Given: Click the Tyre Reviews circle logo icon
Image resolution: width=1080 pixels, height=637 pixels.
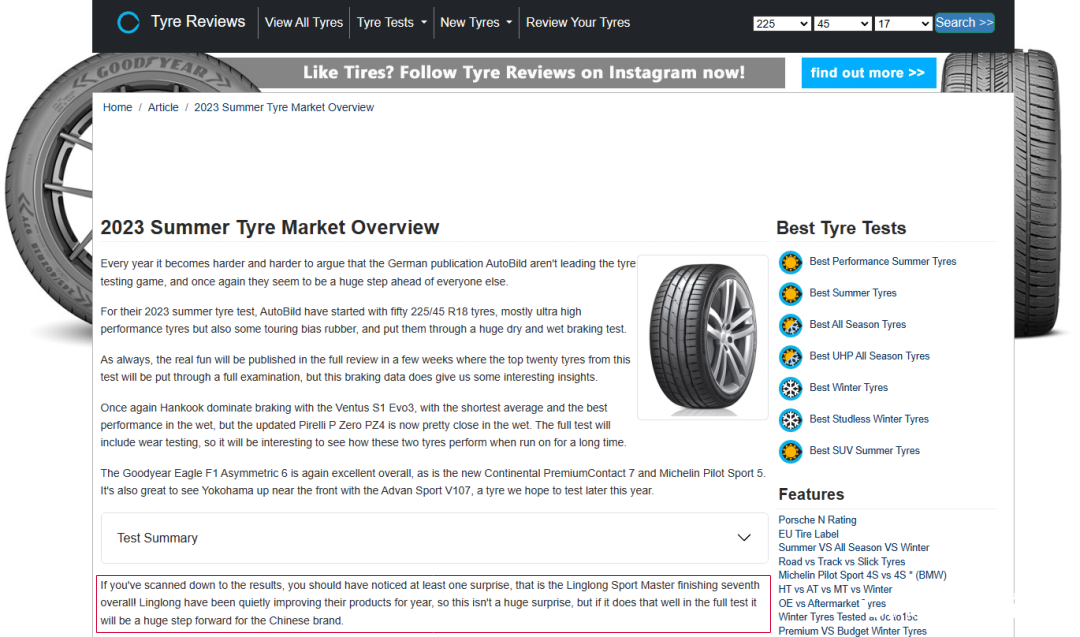Looking at the screenshot, I should tap(128, 22).
